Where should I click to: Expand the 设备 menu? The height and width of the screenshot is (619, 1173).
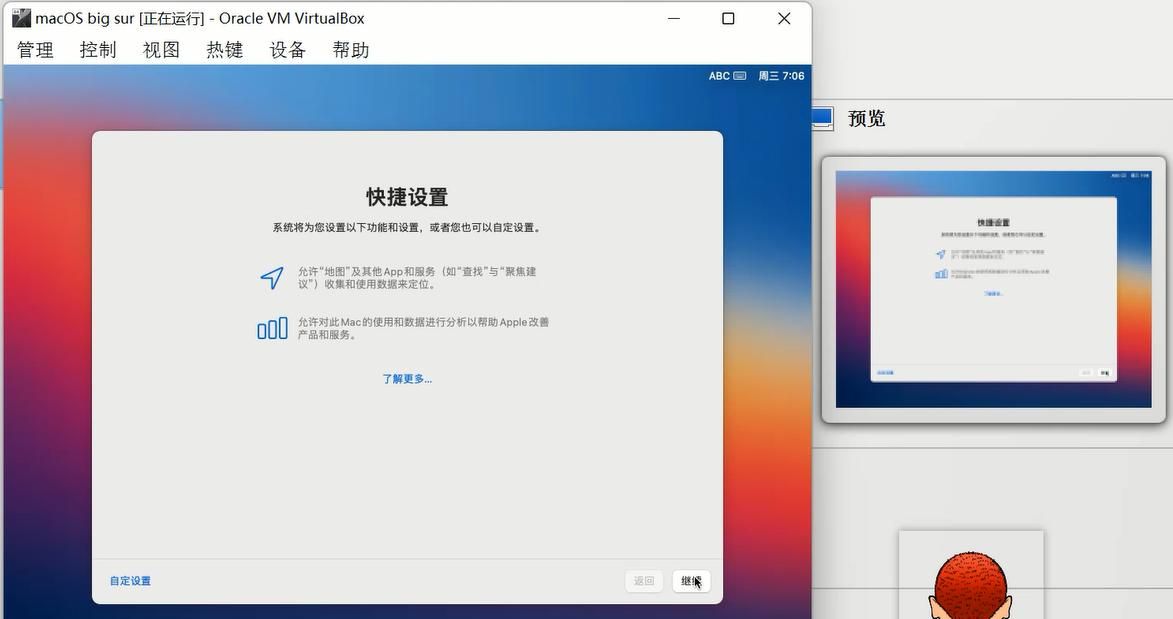[x=287, y=50]
